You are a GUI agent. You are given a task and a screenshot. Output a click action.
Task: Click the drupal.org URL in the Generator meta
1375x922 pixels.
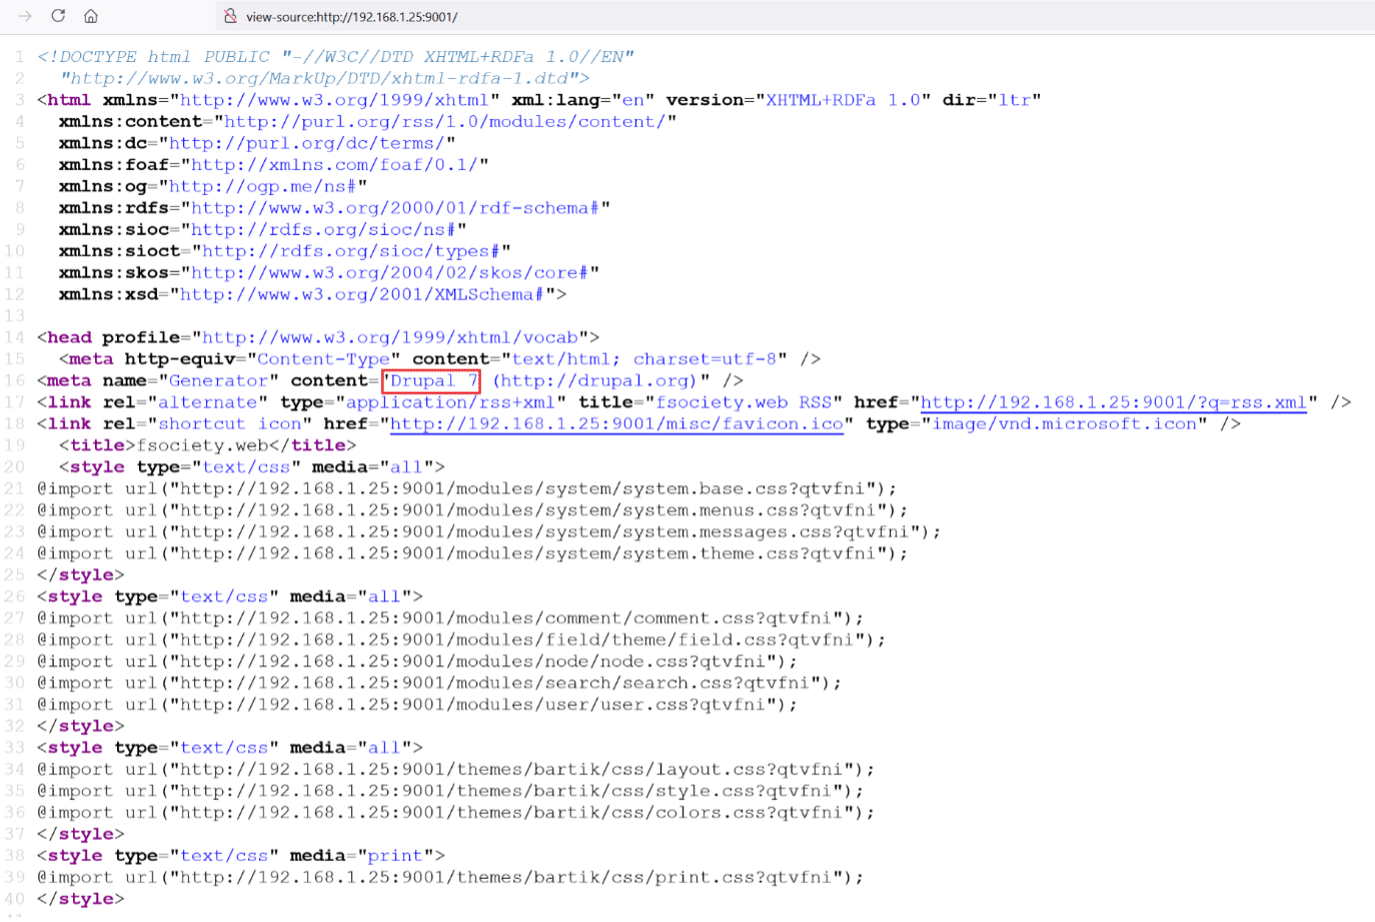596,381
